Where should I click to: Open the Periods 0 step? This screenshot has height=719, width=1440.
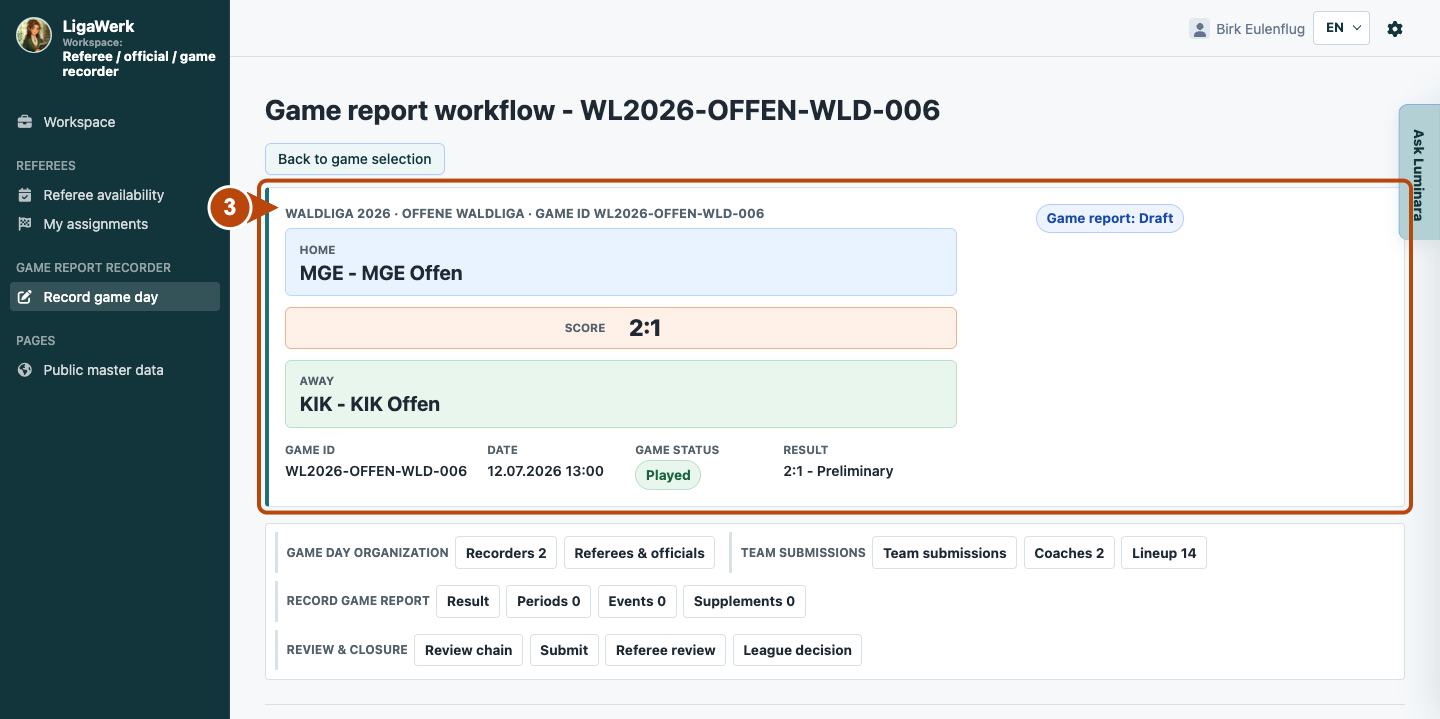click(549, 601)
